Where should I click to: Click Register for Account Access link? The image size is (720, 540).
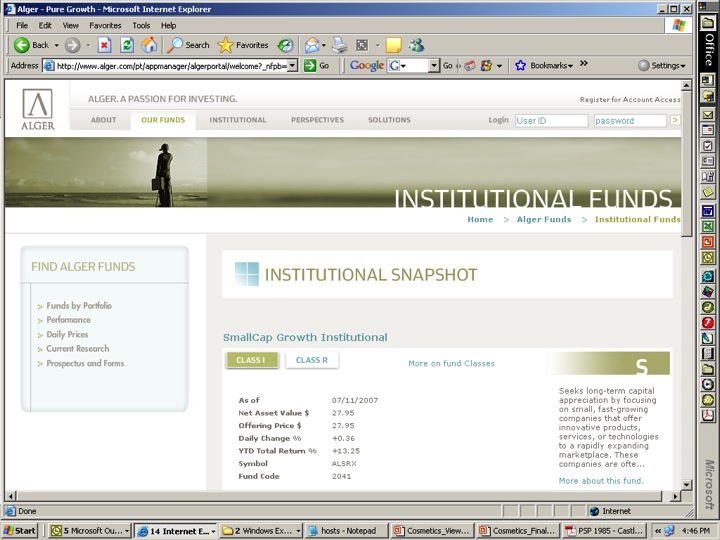coord(630,100)
